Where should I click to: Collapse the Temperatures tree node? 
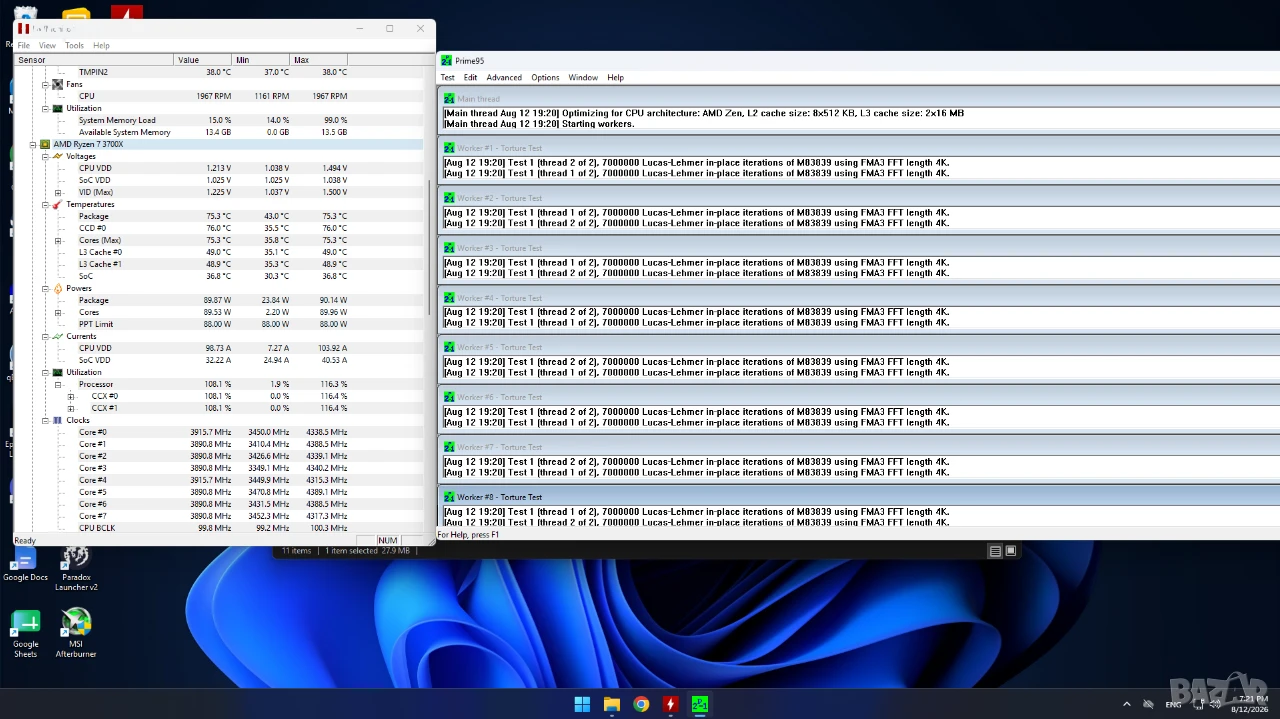pos(45,204)
